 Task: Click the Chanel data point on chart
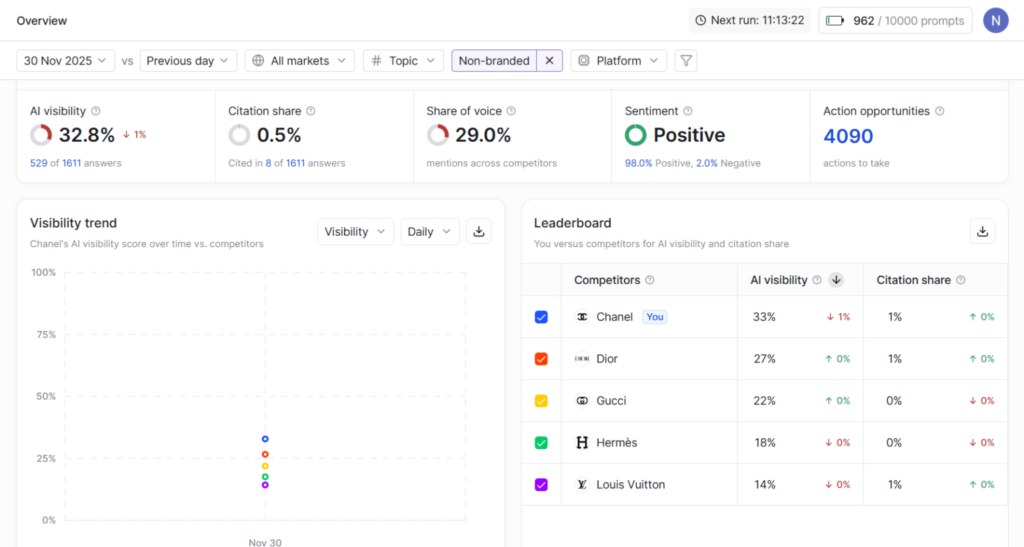265,439
